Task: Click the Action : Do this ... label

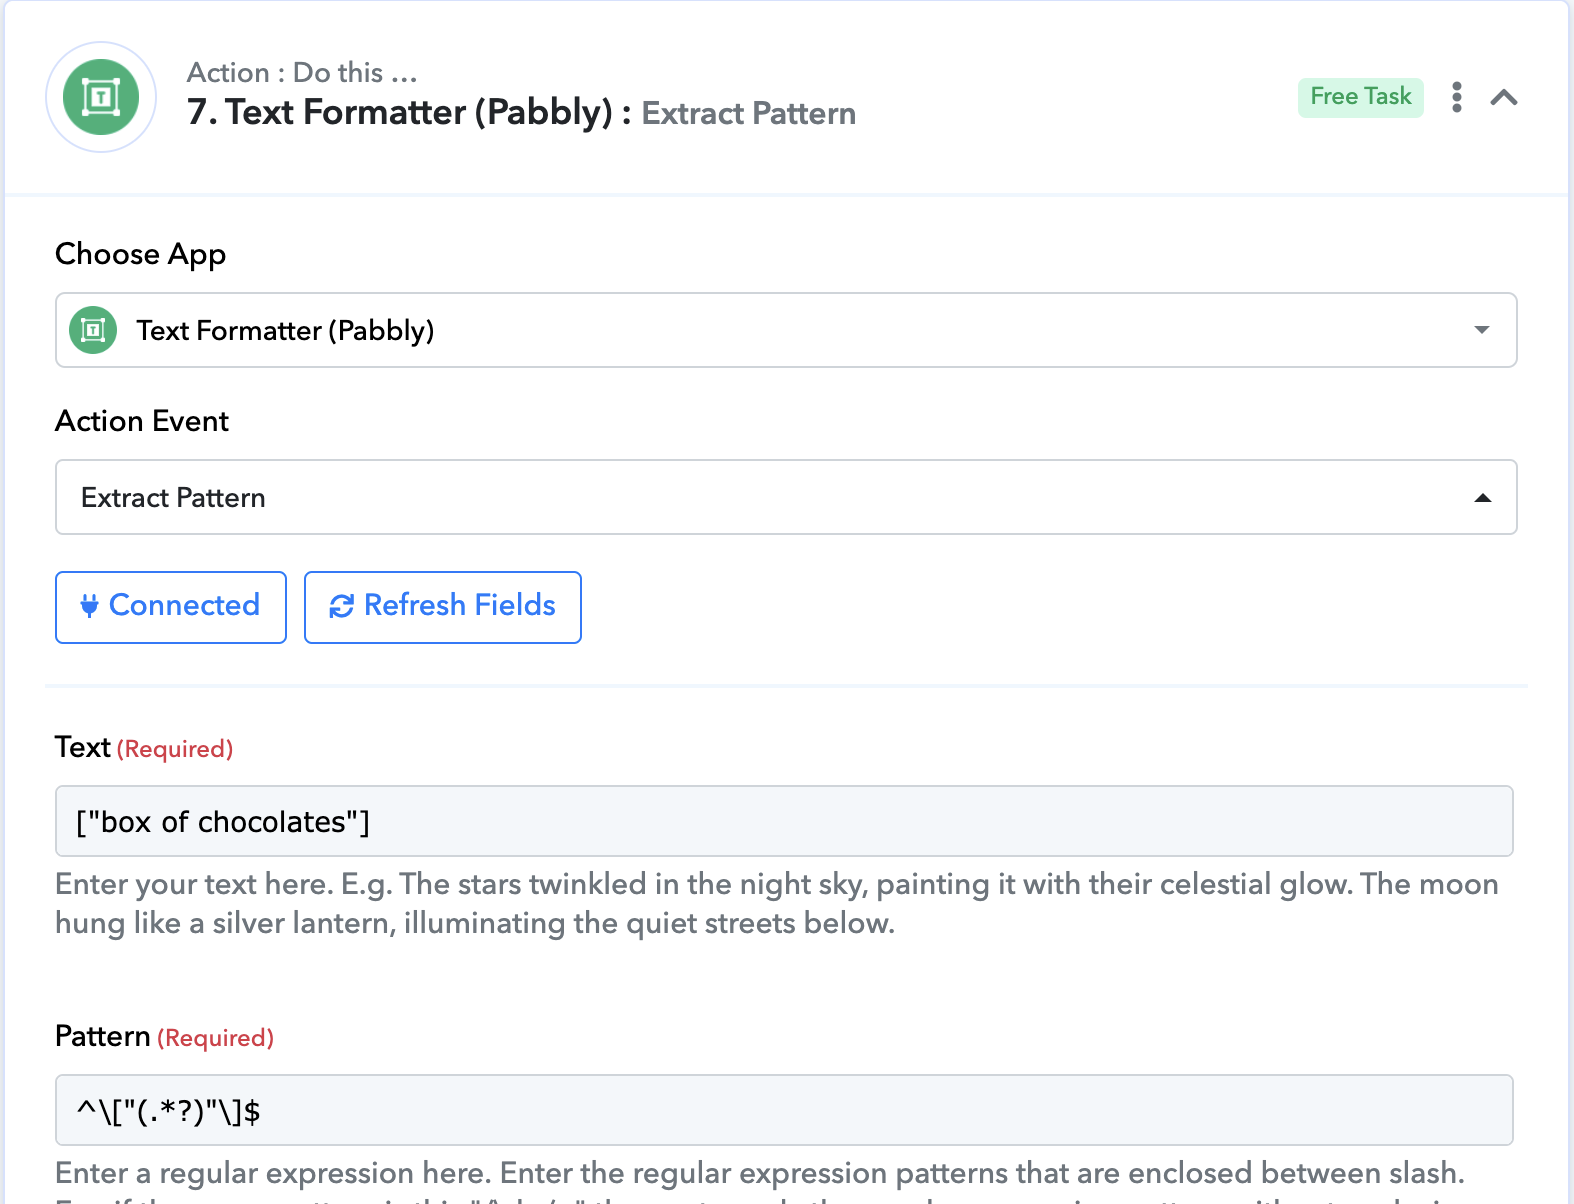Action: click(302, 73)
